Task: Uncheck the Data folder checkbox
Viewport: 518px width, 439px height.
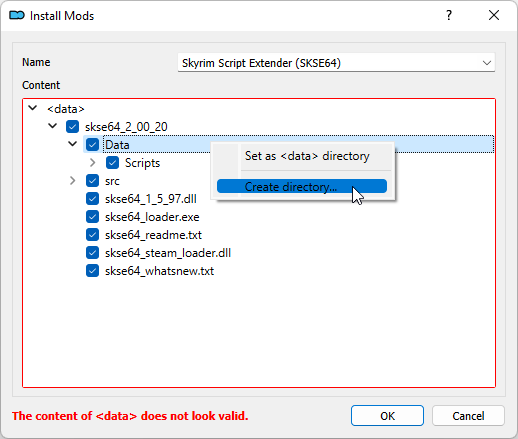Action: click(92, 145)
